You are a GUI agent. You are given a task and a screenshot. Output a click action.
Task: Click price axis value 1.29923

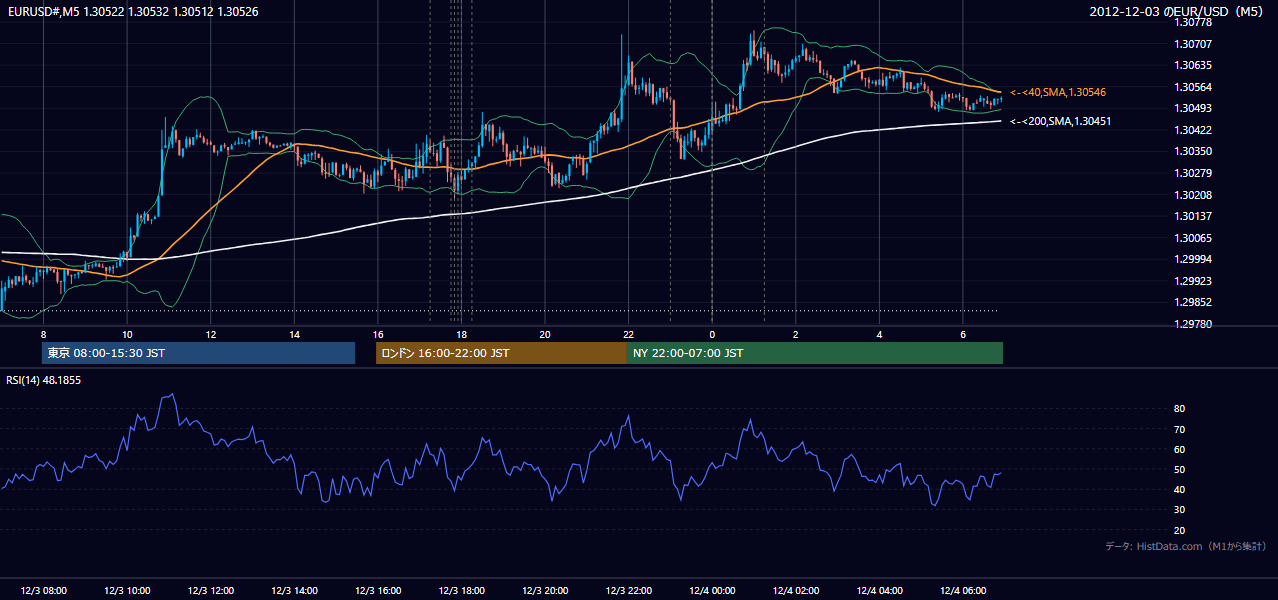click(x=1194, y=281)
